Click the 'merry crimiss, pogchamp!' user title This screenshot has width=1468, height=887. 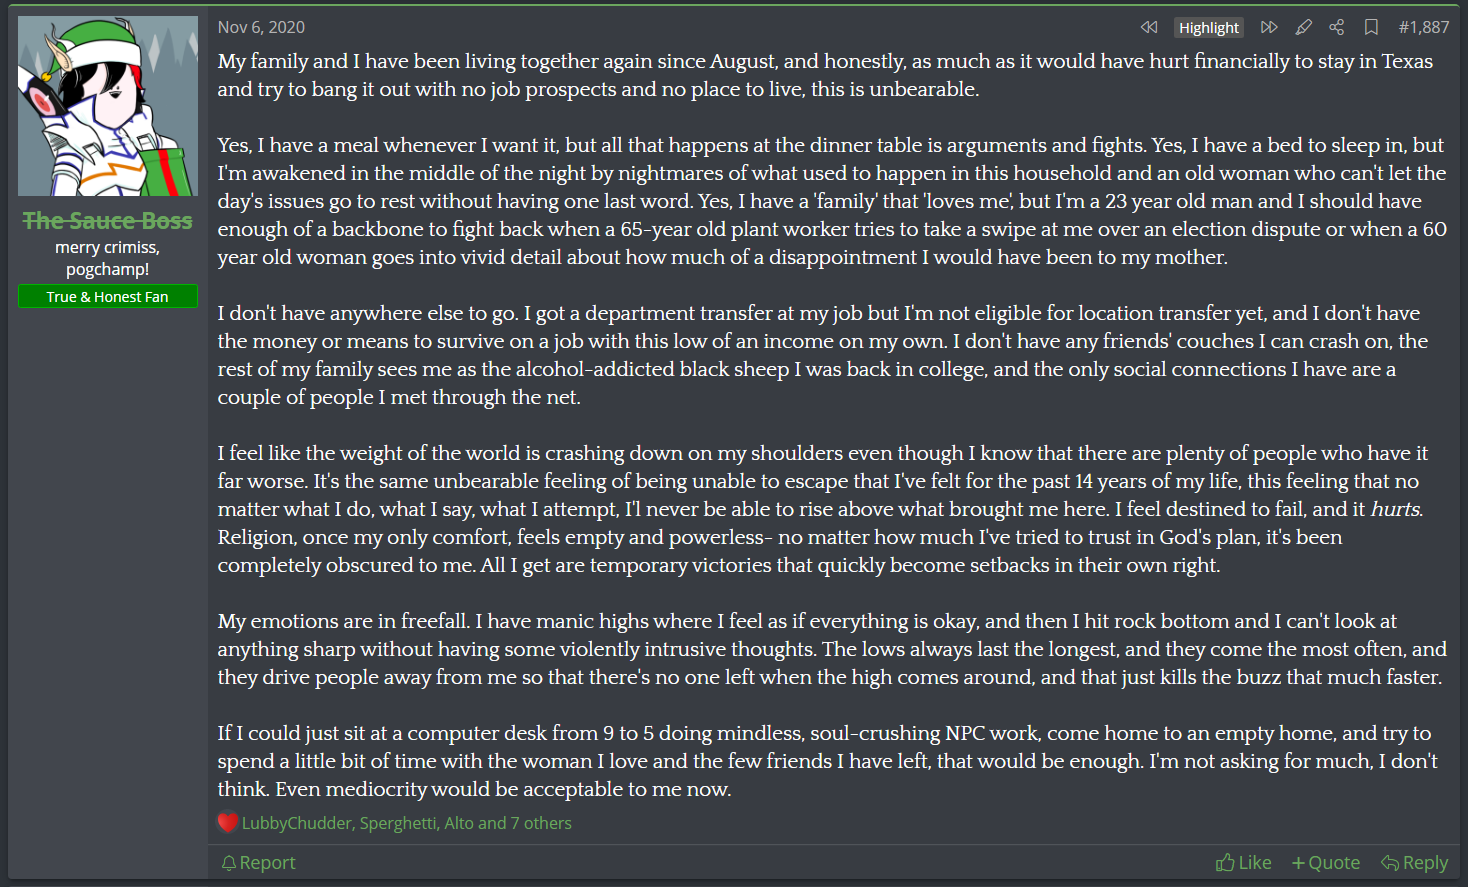[108, 258]
